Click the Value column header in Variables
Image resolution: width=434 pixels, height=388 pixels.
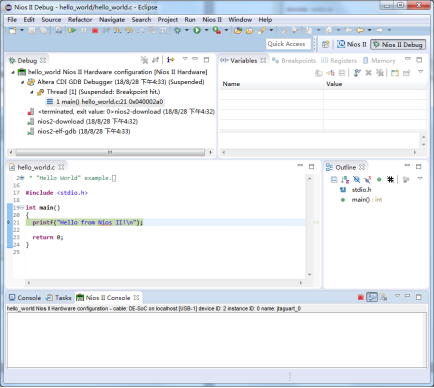(x=375, y=84)
